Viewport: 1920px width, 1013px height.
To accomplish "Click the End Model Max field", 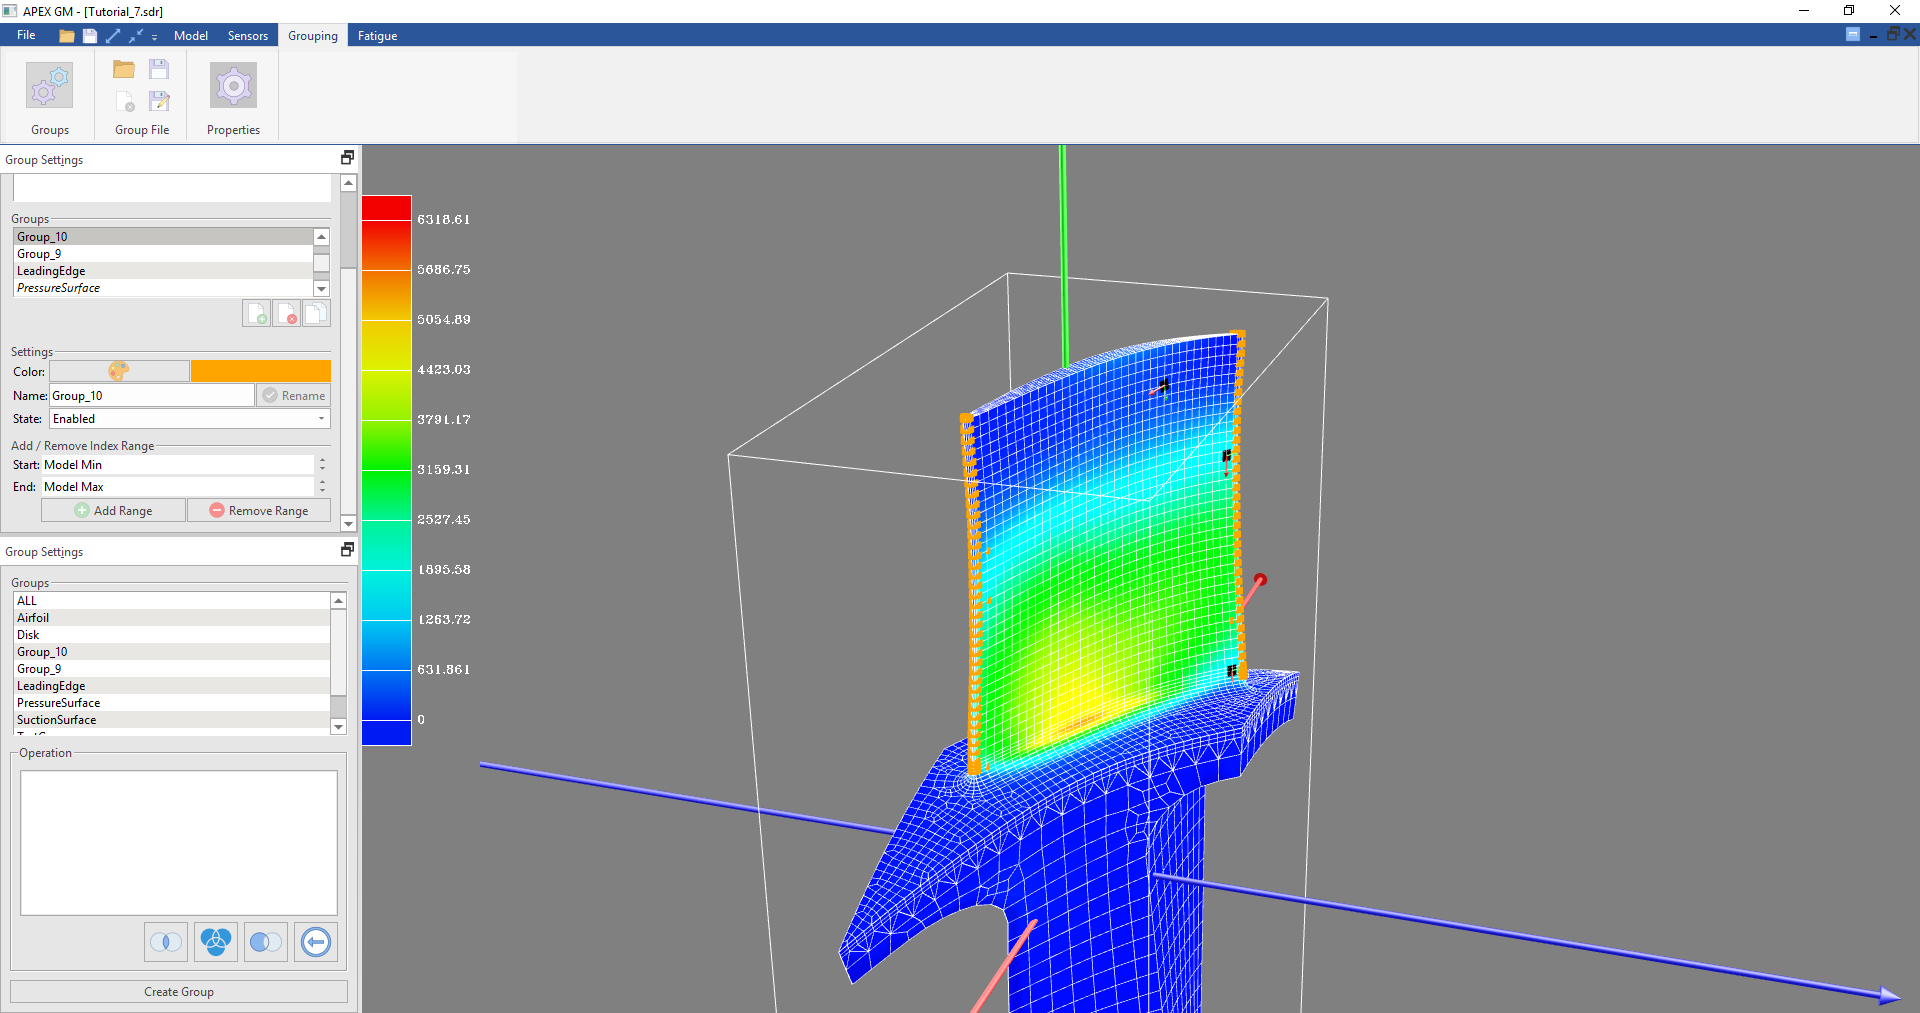I will pos(177,487).
